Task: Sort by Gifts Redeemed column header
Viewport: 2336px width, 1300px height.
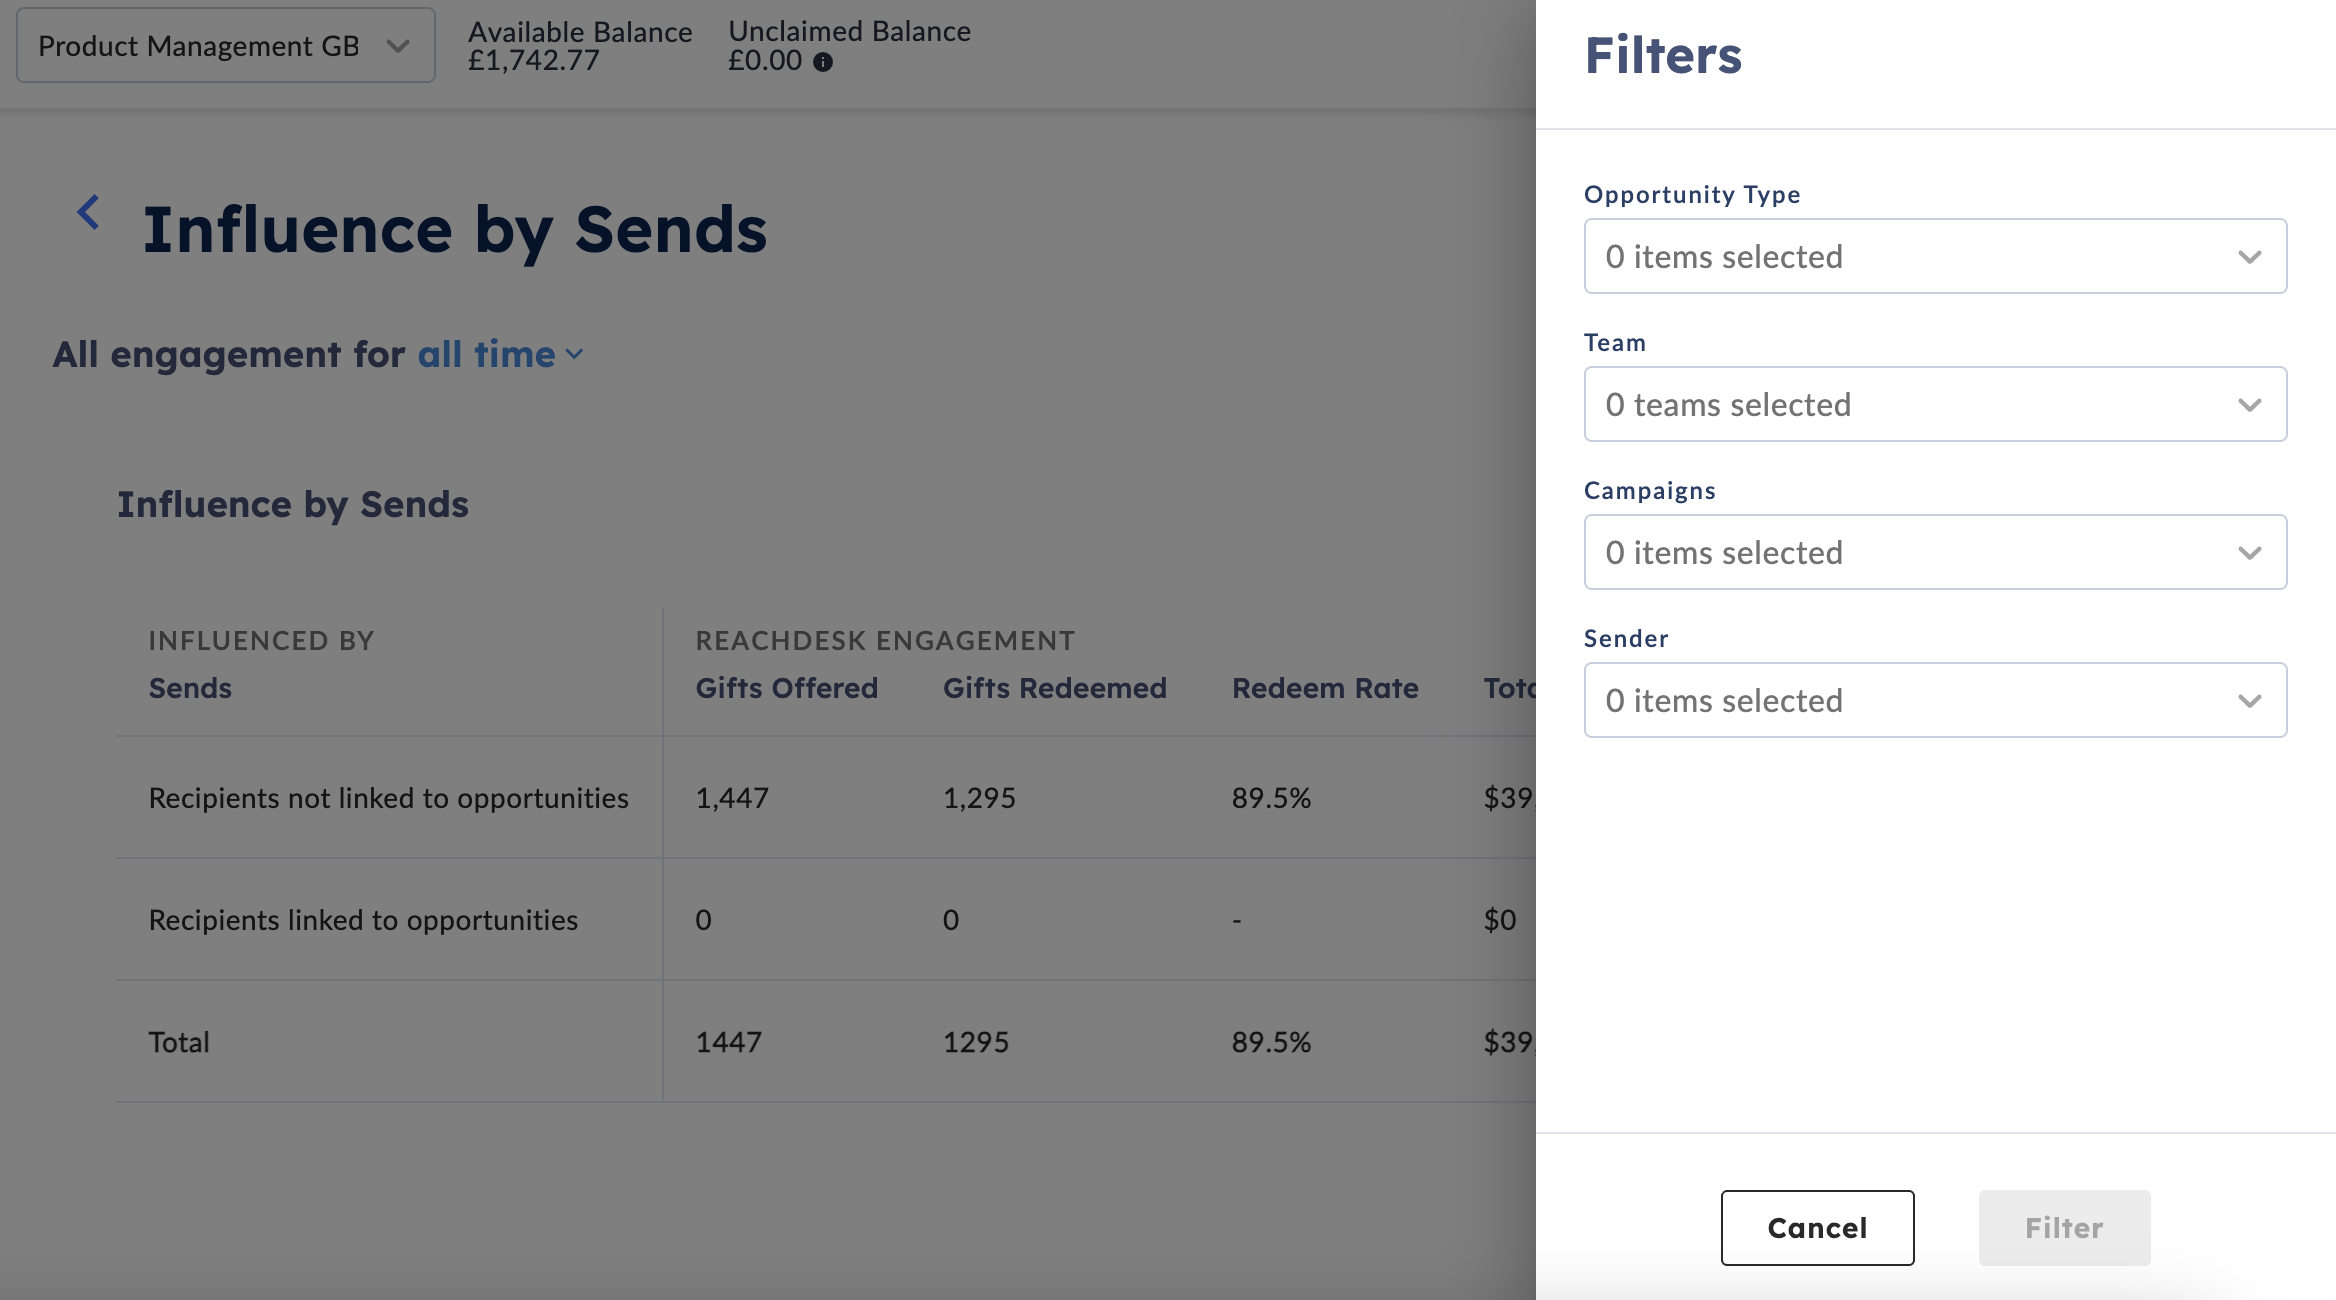Action: tap(1055, 688)
